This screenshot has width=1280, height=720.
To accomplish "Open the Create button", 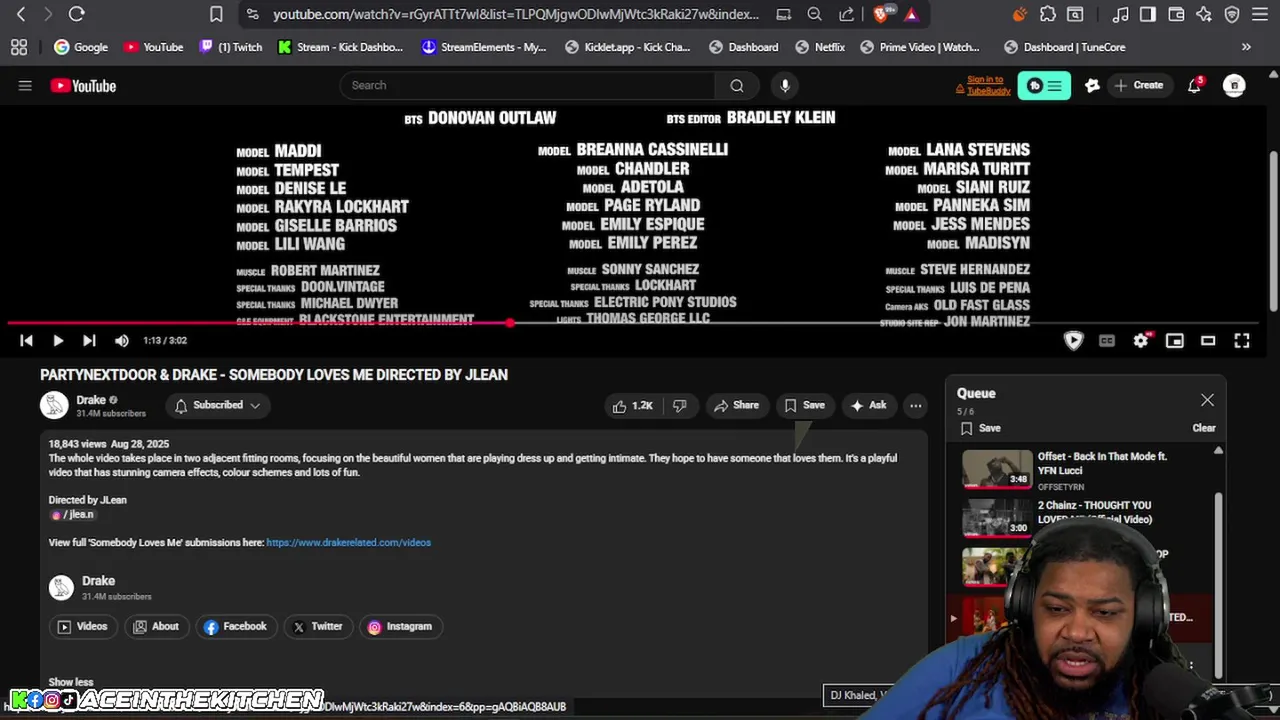I will pos(1138,86).
